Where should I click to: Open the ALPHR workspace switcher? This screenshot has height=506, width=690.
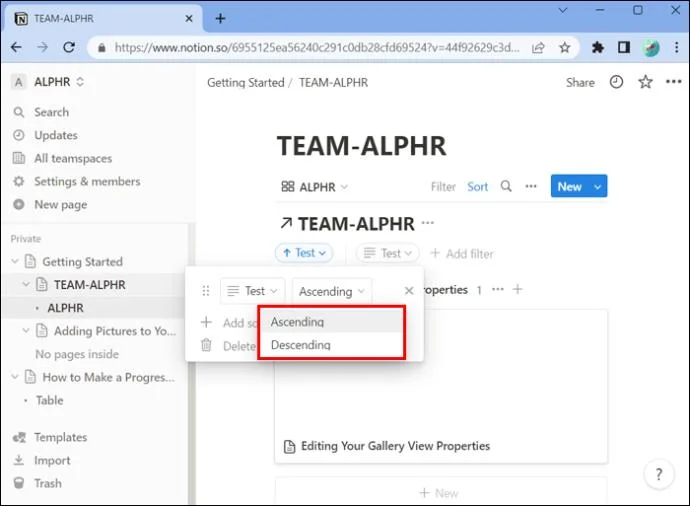pos(48,82)
